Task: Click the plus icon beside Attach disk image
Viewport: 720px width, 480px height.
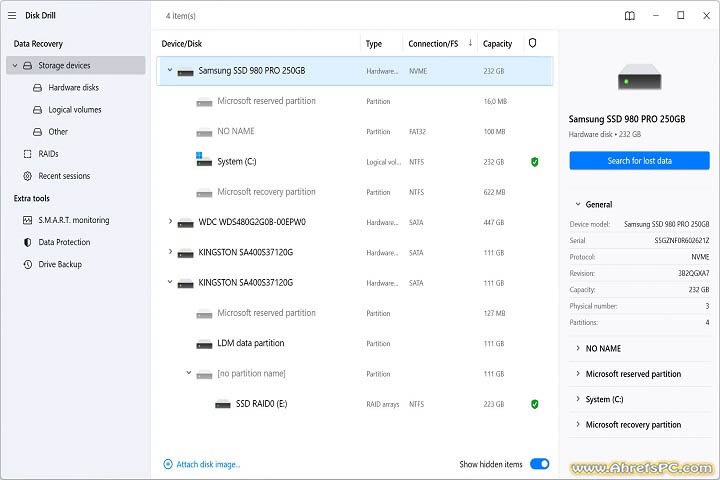Action: pyautogui.click(x=168, y=464)
